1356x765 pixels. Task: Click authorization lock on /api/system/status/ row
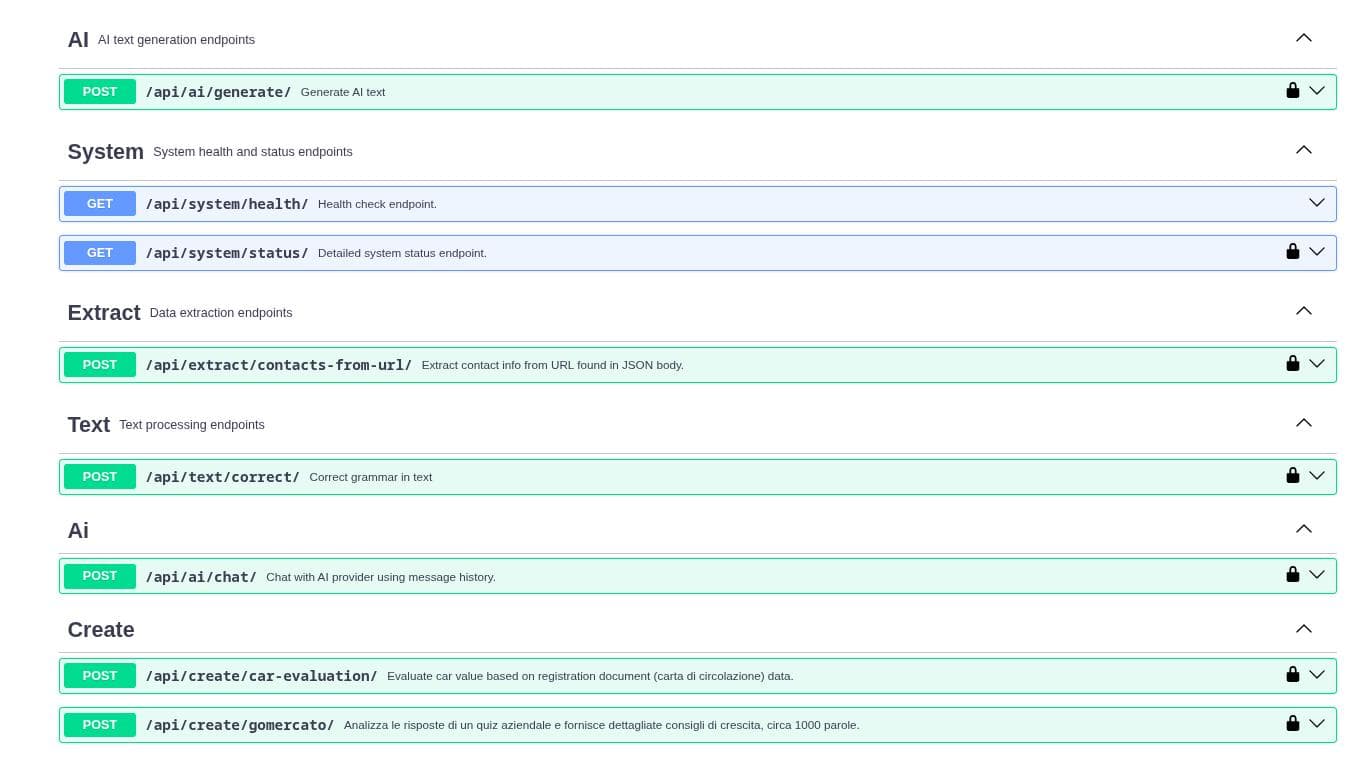tap(1292, 252)
